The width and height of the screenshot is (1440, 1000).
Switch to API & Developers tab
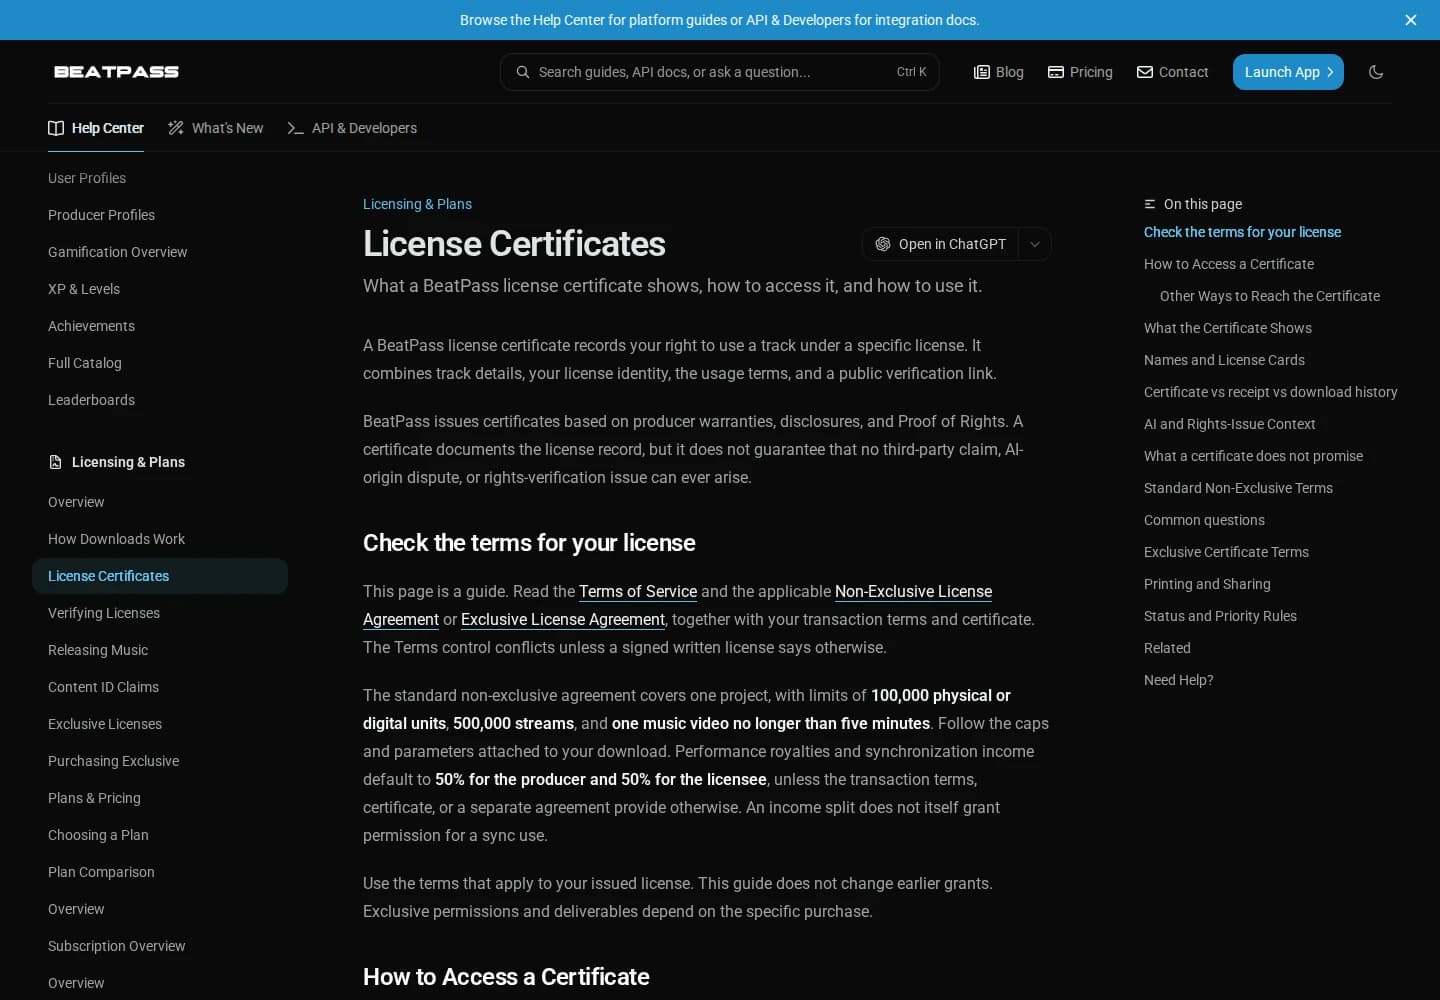click(352, 128)
